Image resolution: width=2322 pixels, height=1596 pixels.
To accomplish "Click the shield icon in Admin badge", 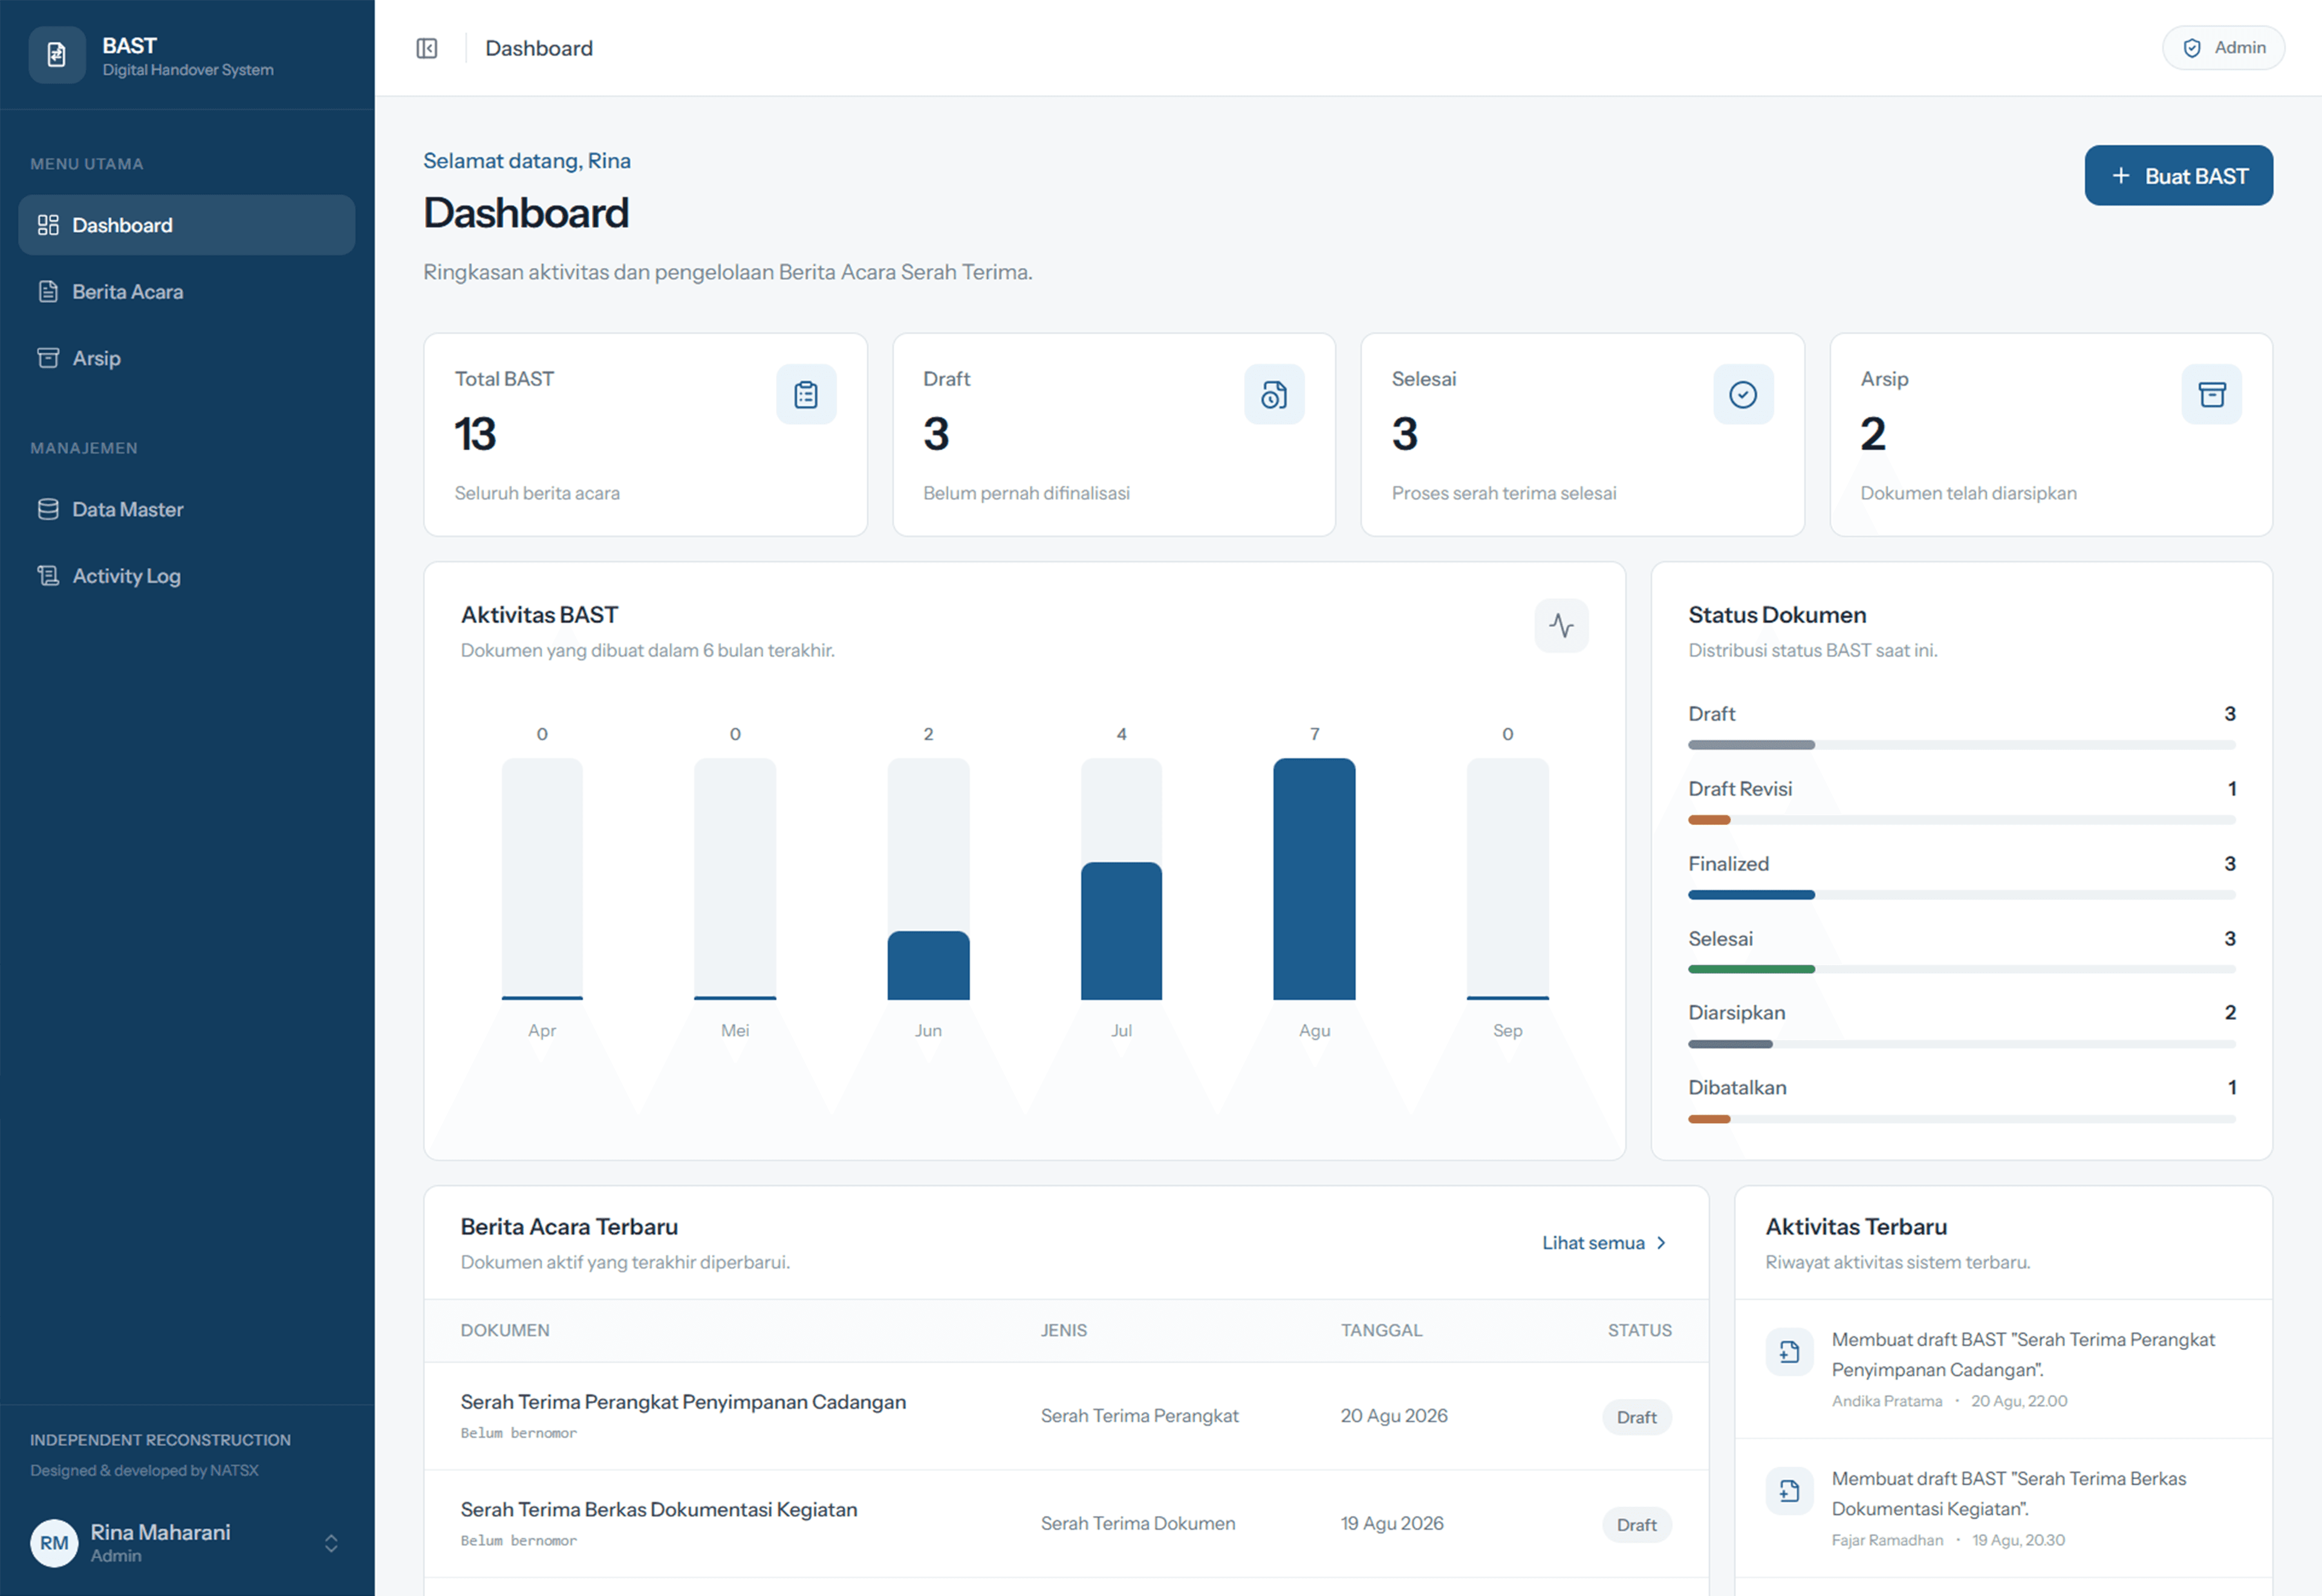I will tap(2192, 48).
